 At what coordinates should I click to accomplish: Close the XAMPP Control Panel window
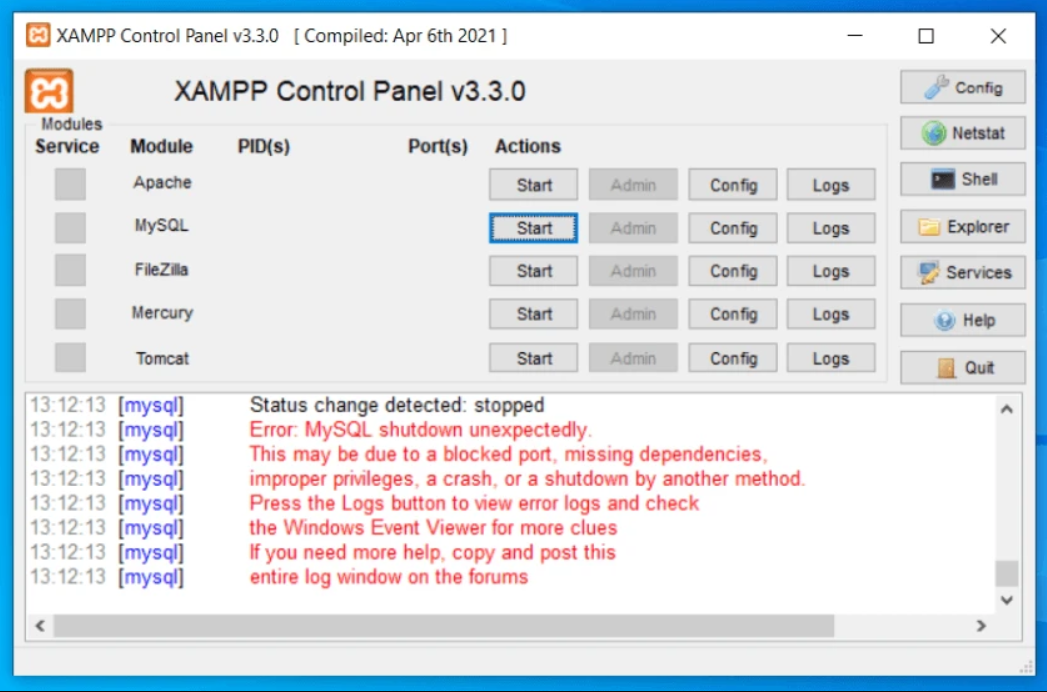[x=998, y=35]
